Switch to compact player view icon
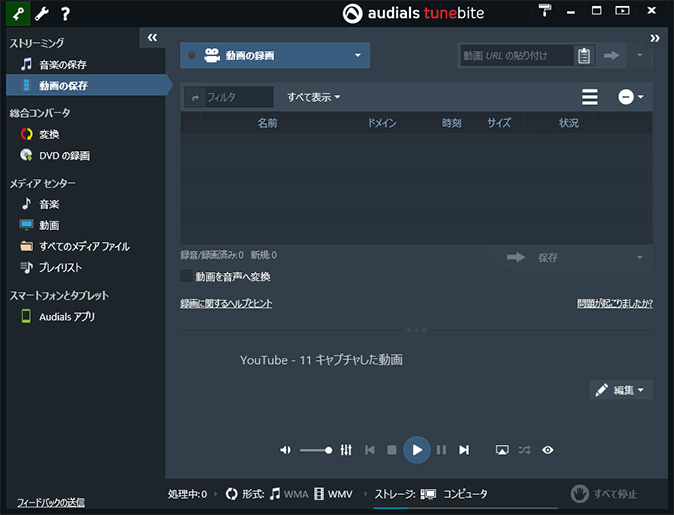Screen dimensions: 674x515 coord(622,10)
